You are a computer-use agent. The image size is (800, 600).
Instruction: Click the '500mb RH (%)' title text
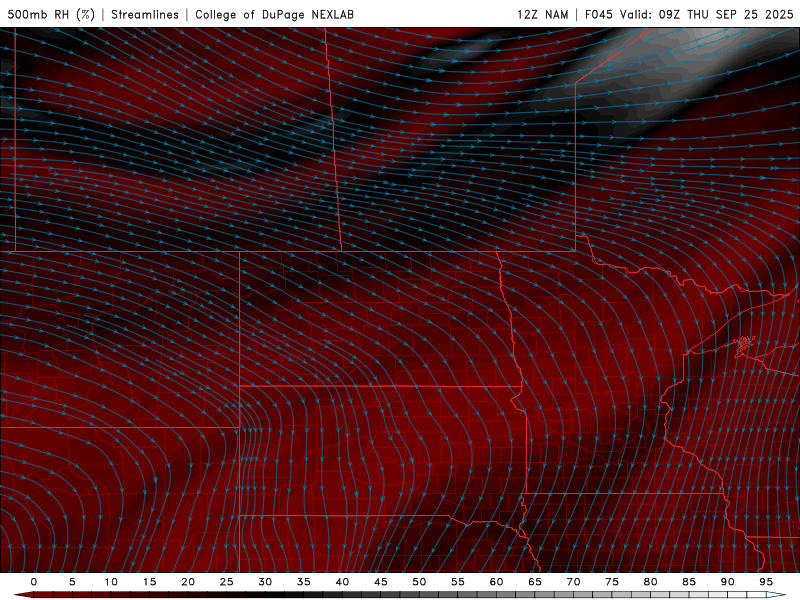(51, 14)
